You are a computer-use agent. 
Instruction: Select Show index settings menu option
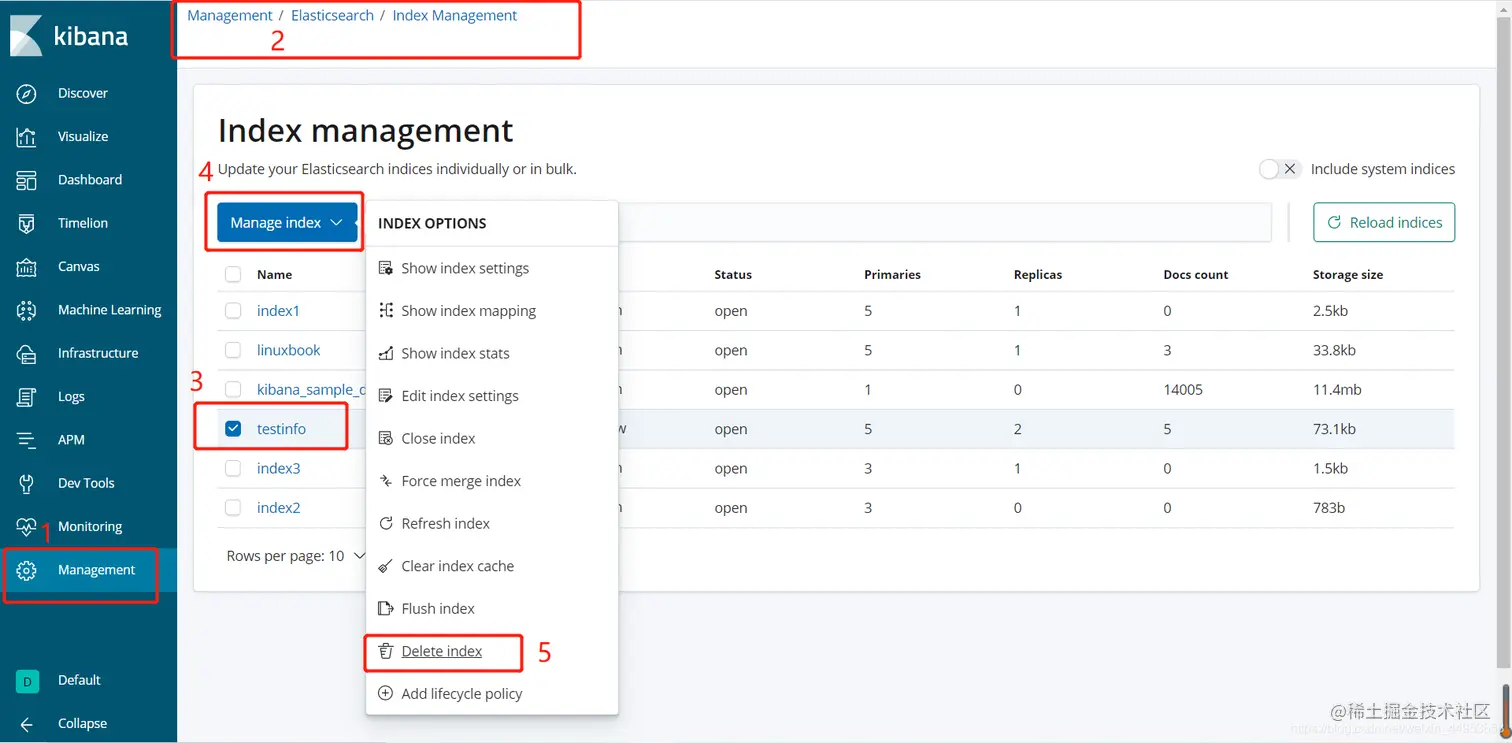[x=492, y=268]
